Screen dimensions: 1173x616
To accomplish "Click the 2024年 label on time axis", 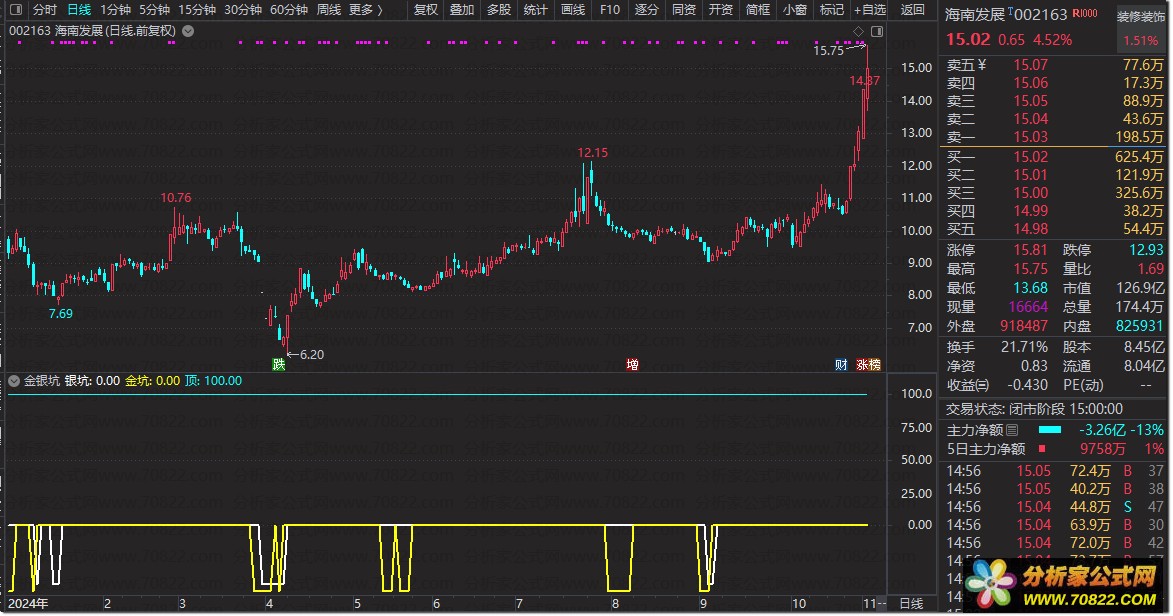I will tap(28, 604).
